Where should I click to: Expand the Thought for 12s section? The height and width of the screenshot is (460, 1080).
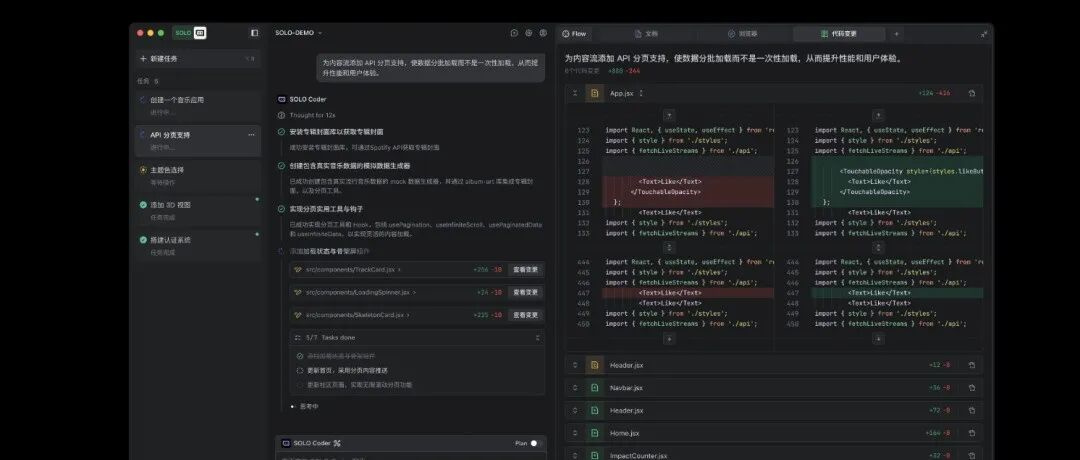point(307,115)
